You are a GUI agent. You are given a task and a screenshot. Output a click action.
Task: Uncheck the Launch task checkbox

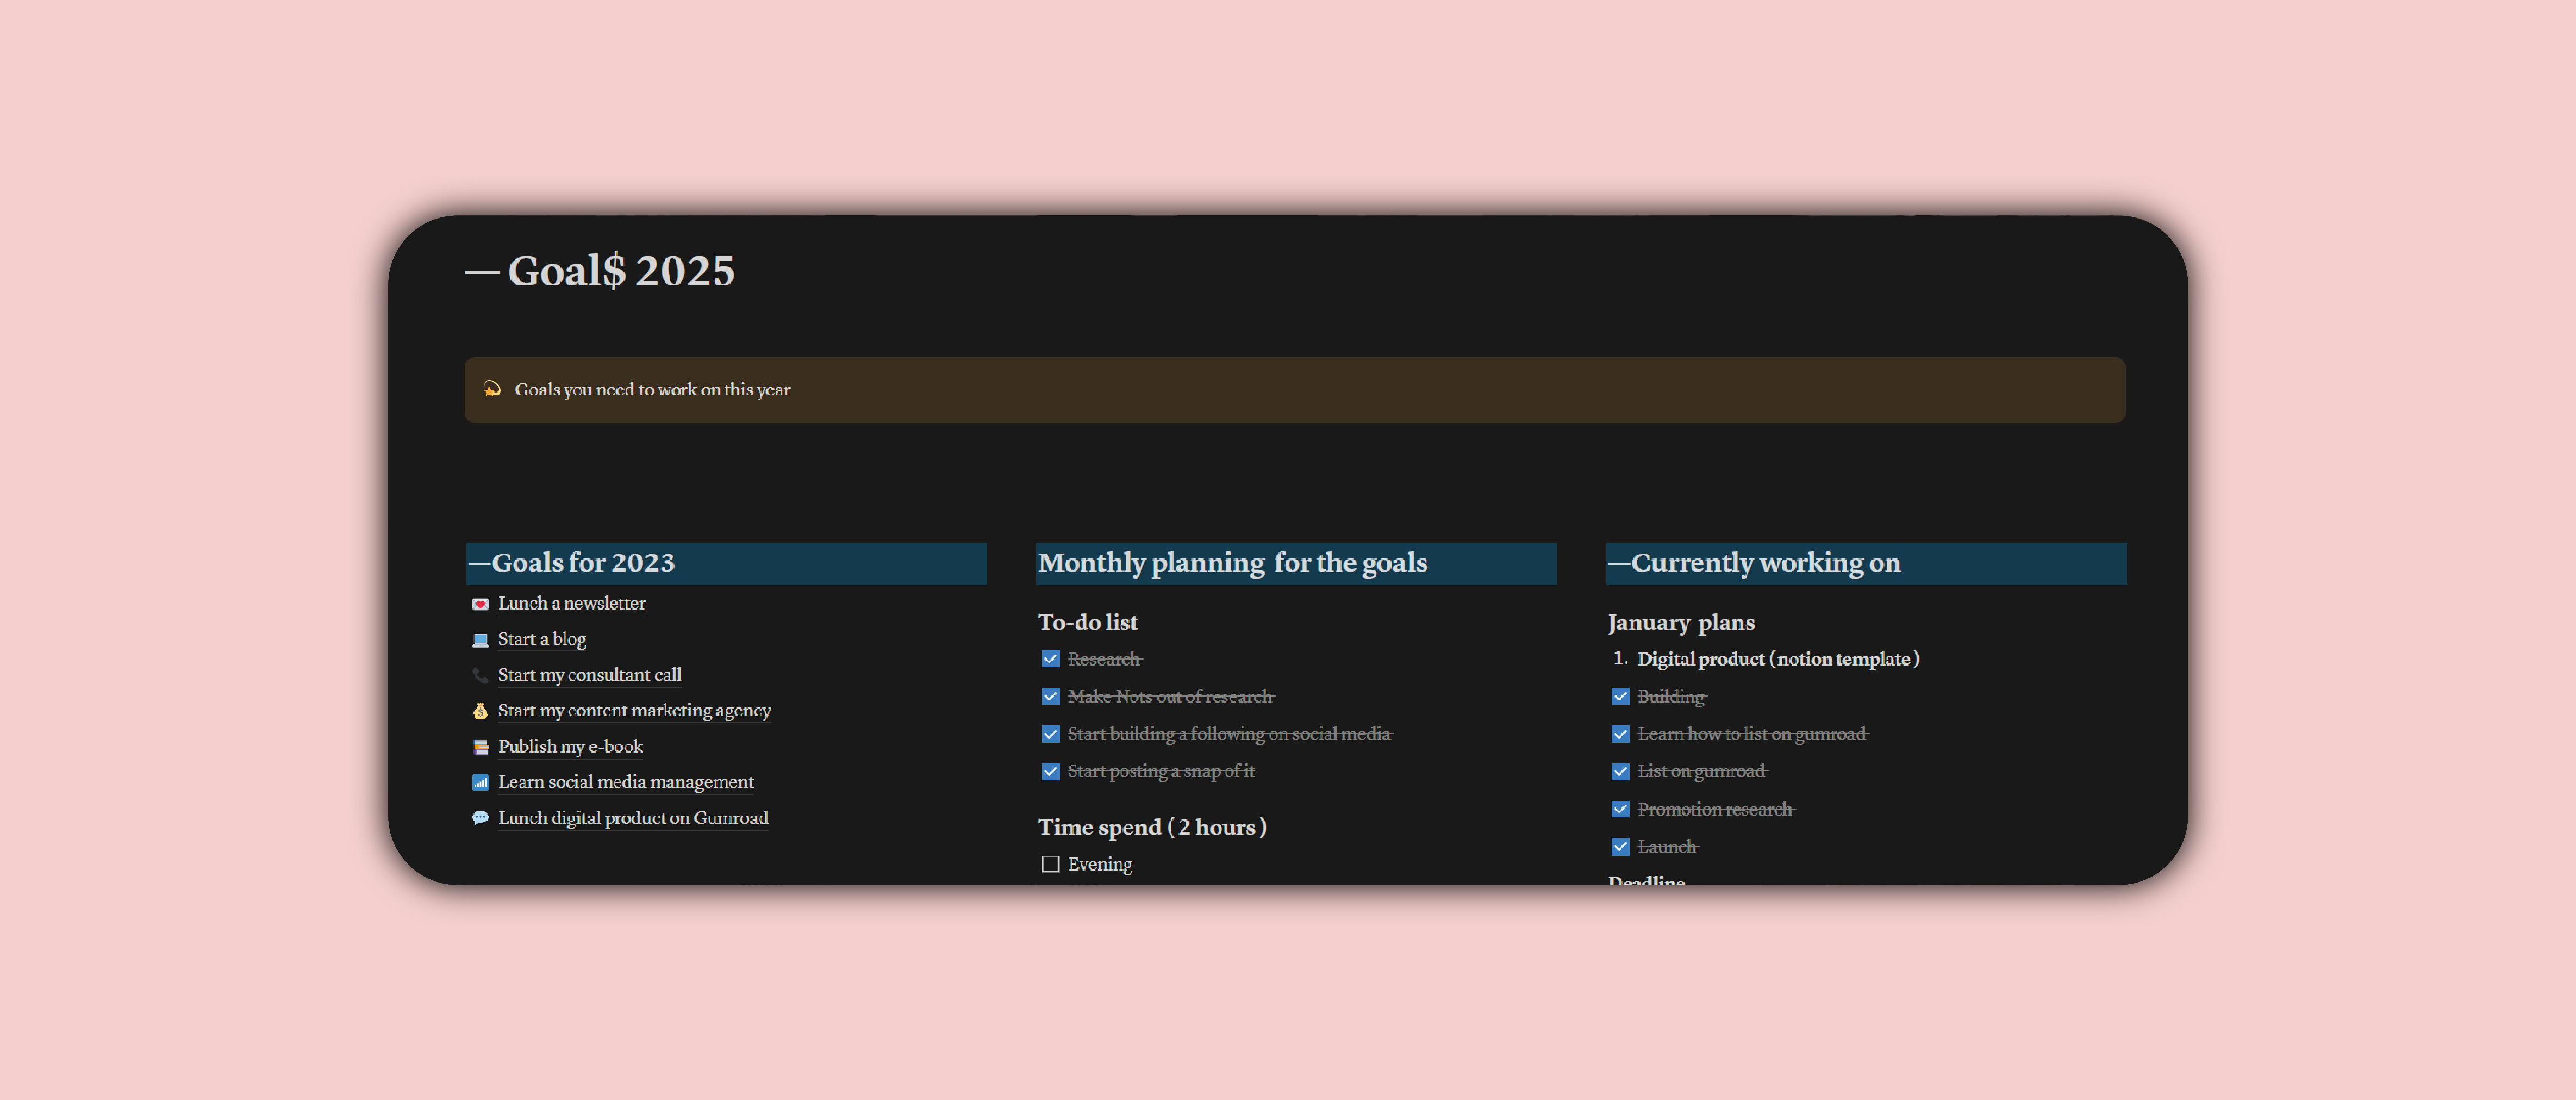point(1620,847)
